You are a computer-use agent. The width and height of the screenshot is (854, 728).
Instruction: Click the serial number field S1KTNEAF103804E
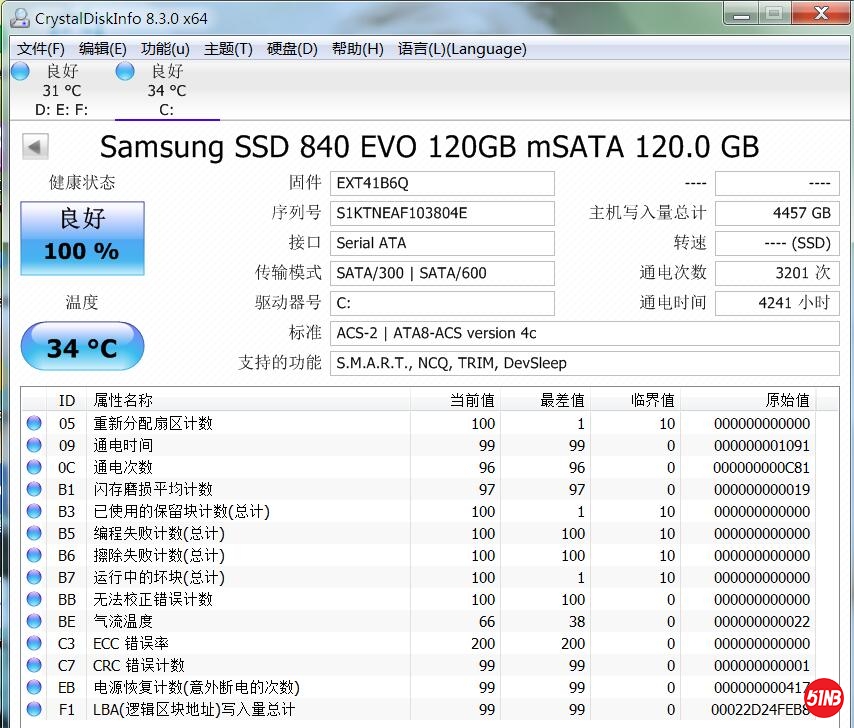442,213
